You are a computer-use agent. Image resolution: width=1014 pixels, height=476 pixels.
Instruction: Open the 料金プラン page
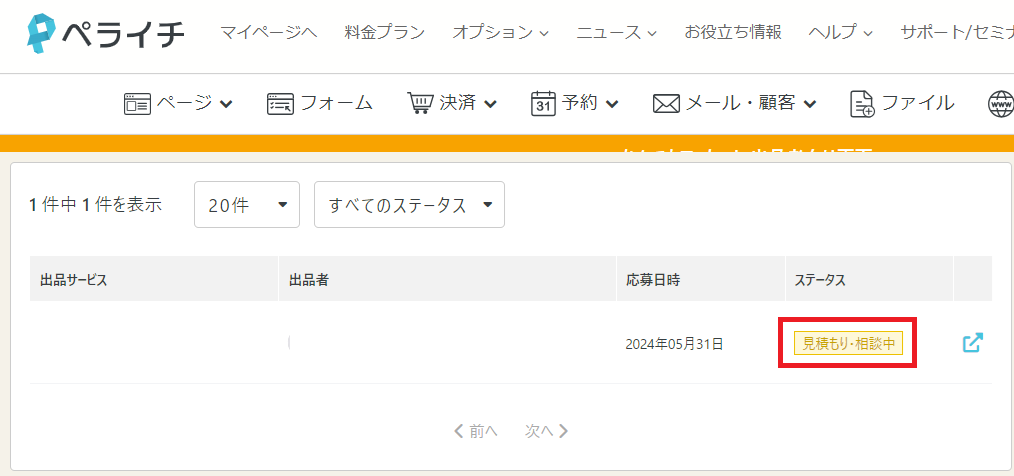pos(384,33)
